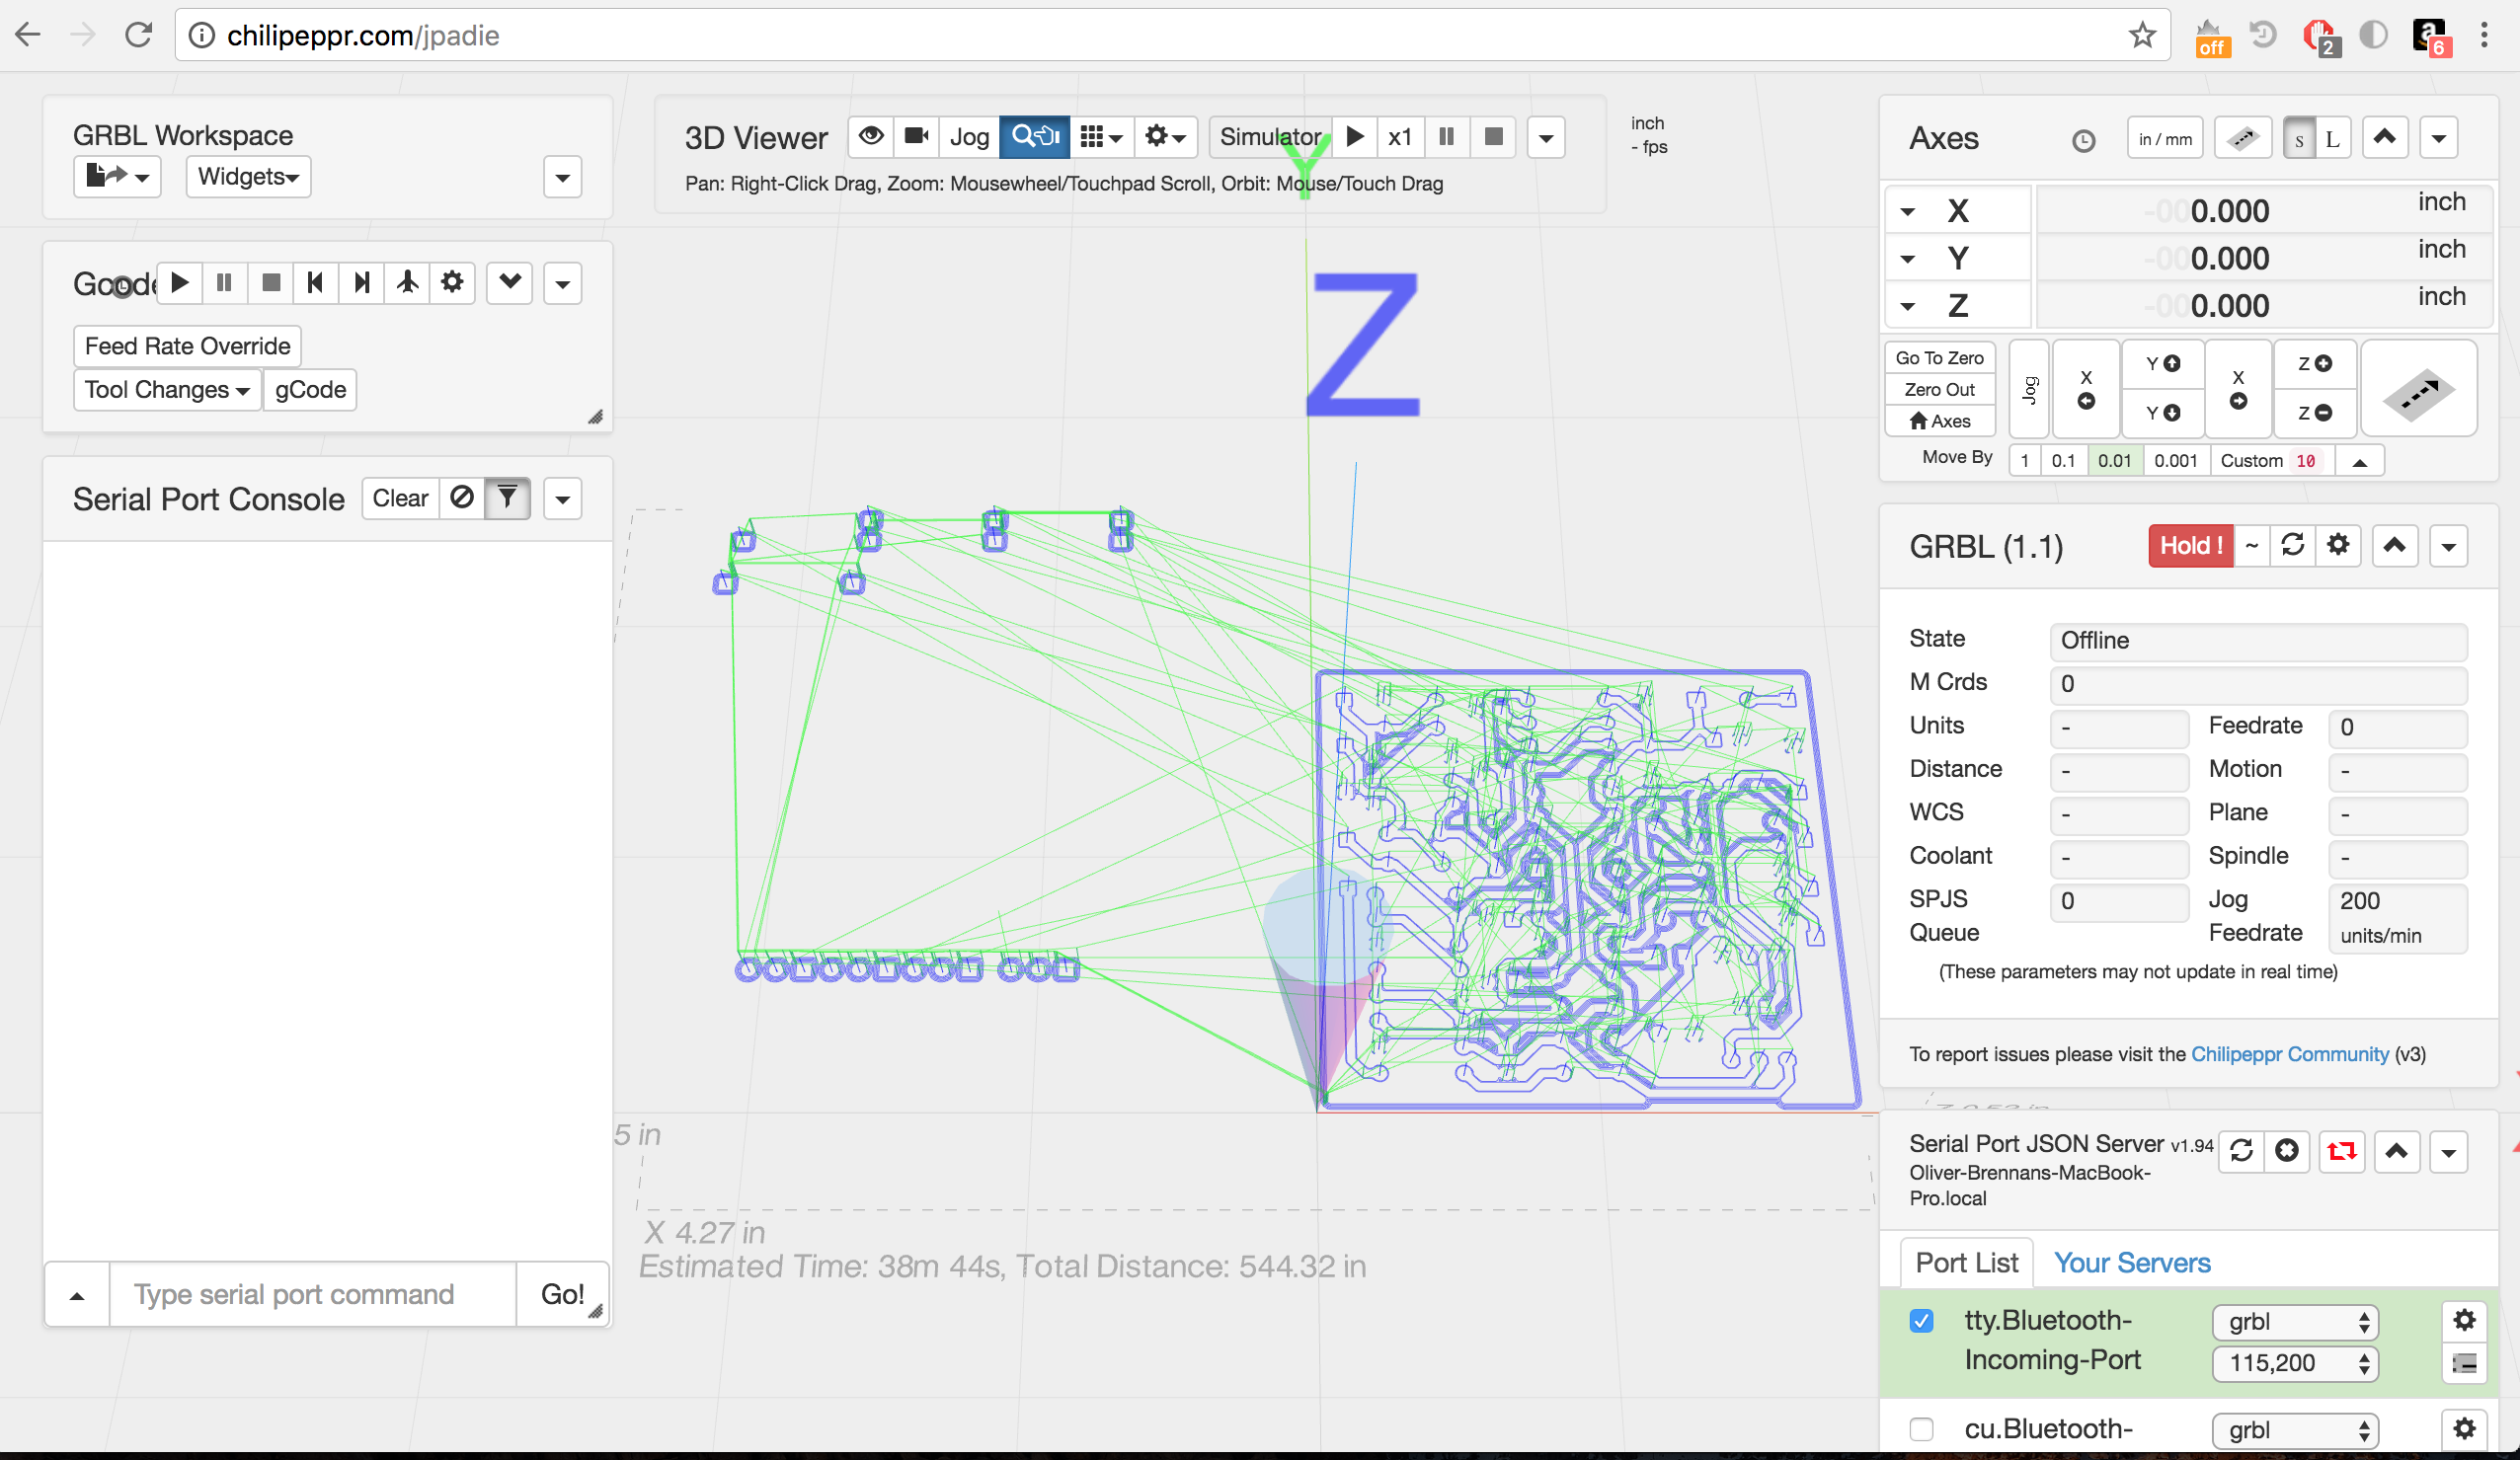Expand the Tool Changes dropdown
The width and height of the screenshot is (2520, 1460).
tap(167, 390)
